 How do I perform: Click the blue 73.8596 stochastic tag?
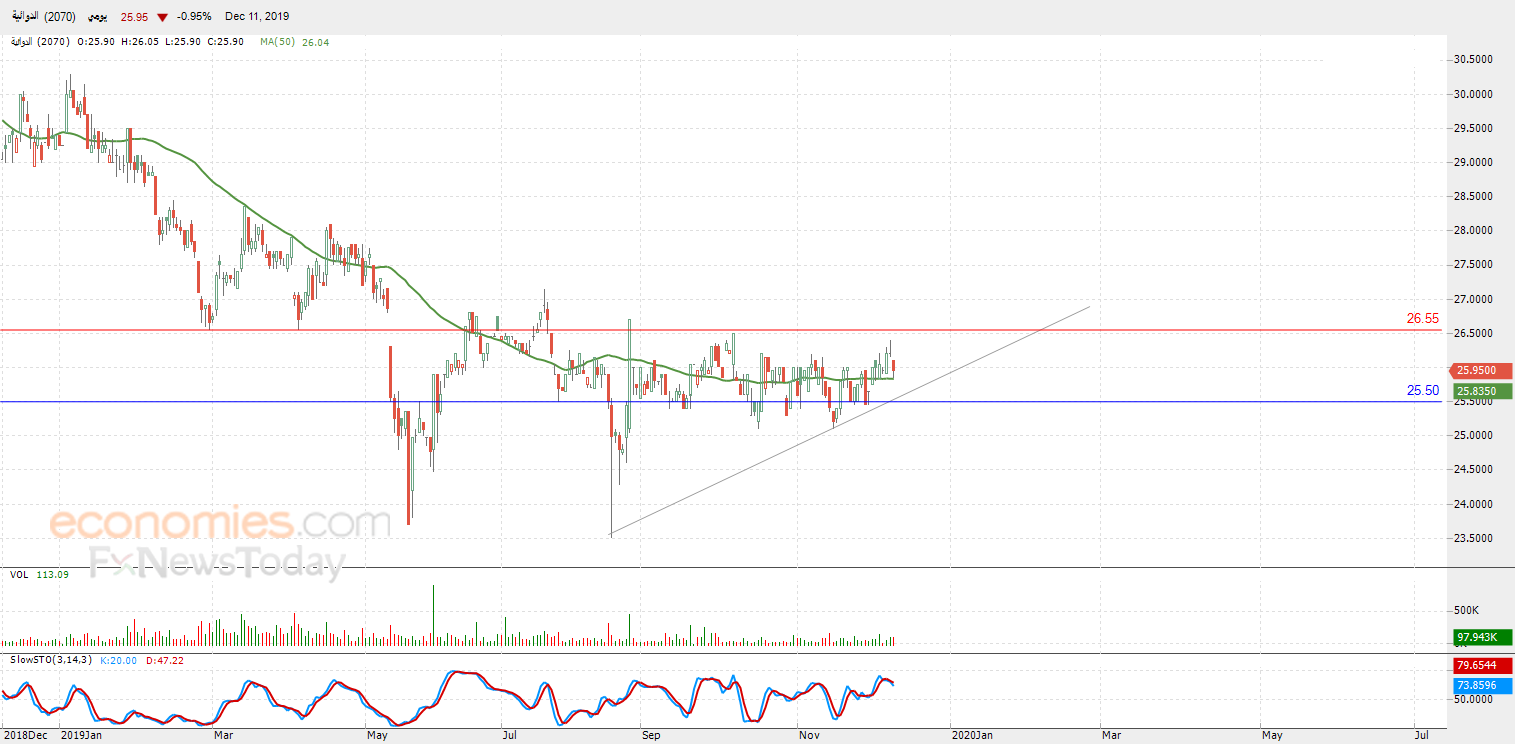(x=1483, y=686)
